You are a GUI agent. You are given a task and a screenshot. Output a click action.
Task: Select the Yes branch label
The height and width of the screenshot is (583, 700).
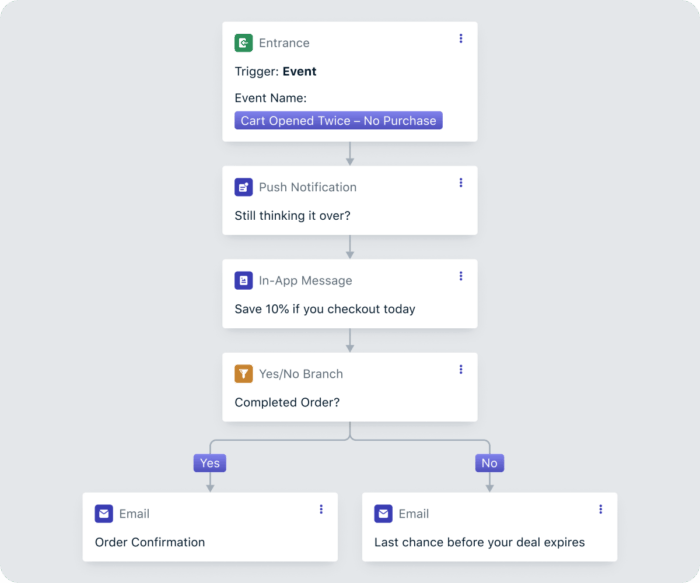(210, 463)
